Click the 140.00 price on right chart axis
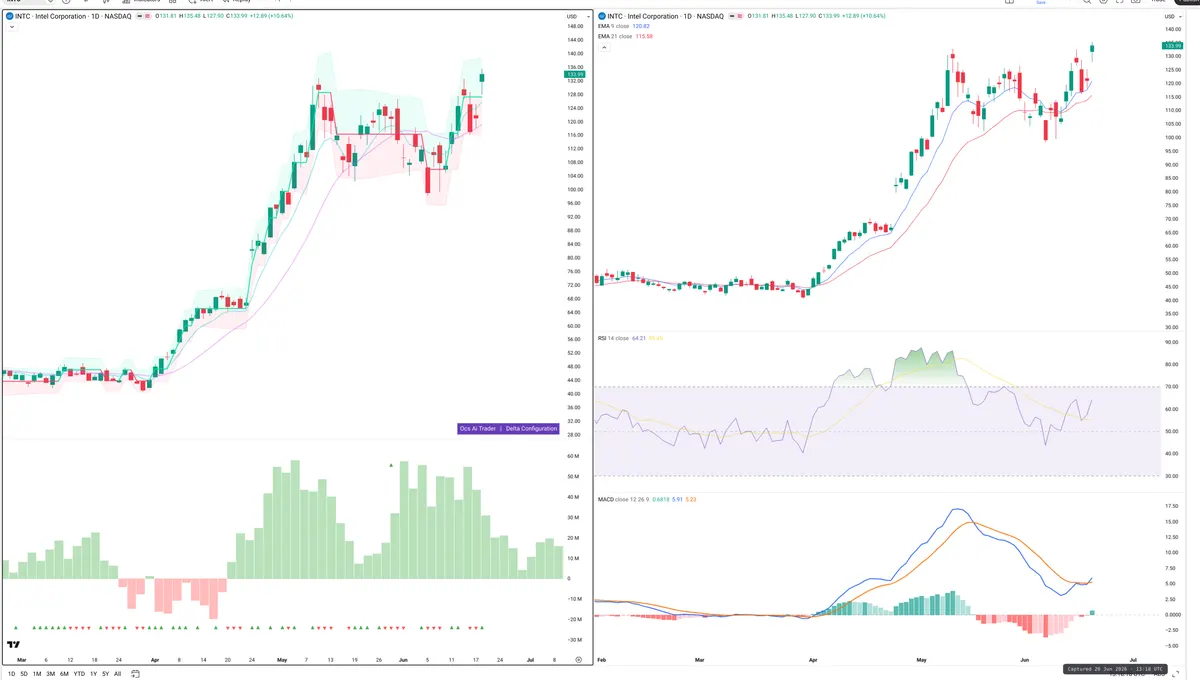The image size is (1200, 680). 1172,30
